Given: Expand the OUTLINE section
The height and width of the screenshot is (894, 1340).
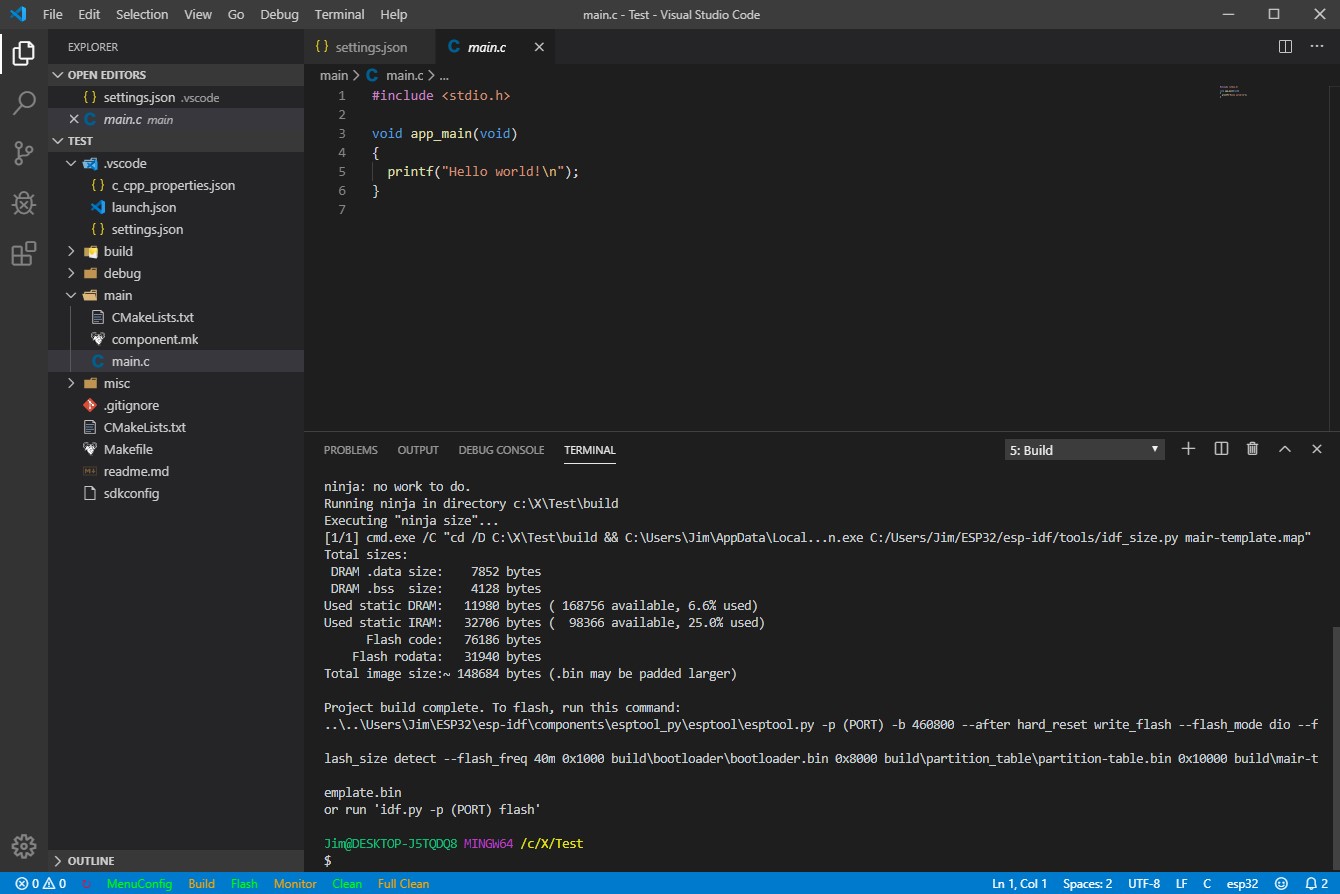Looking at the screenshot, I should tap(176, 860).
